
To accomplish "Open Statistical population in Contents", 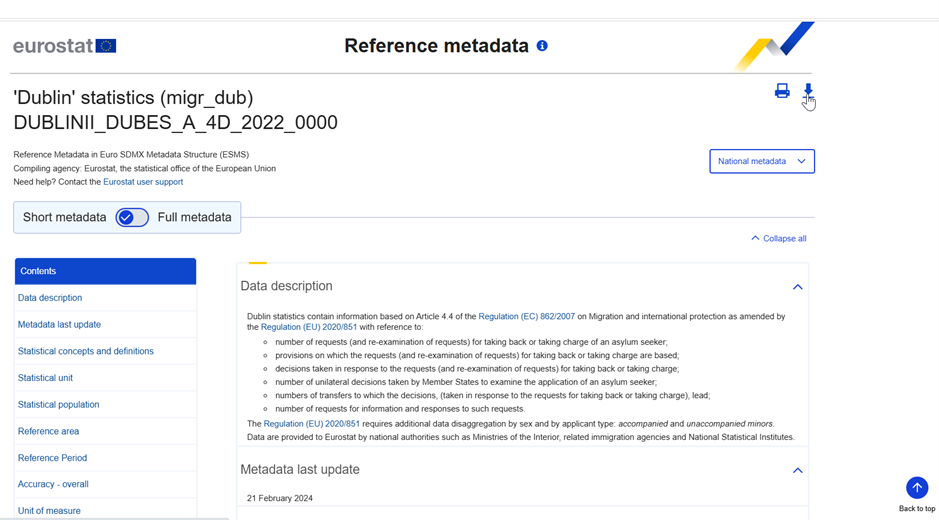I will point(58,404).
